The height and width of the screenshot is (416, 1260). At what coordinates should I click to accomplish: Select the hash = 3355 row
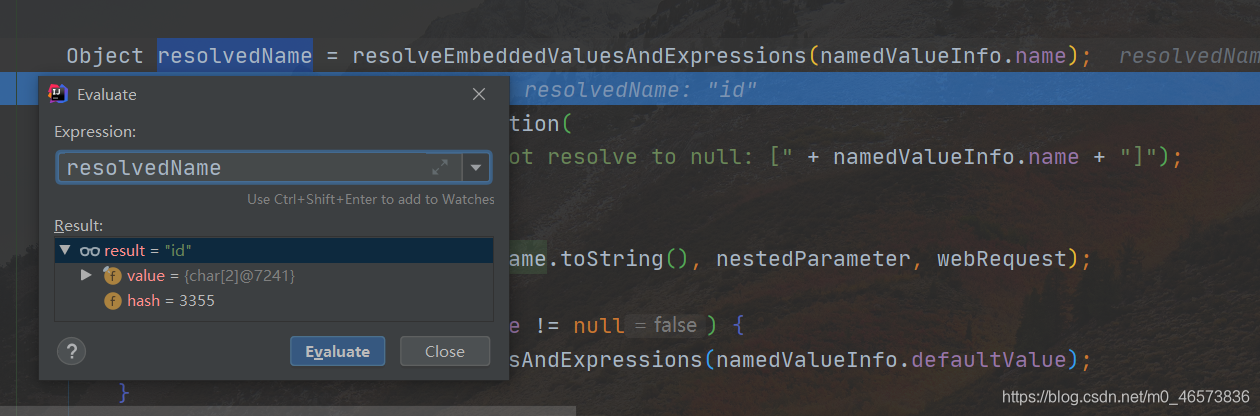[273, 300]
